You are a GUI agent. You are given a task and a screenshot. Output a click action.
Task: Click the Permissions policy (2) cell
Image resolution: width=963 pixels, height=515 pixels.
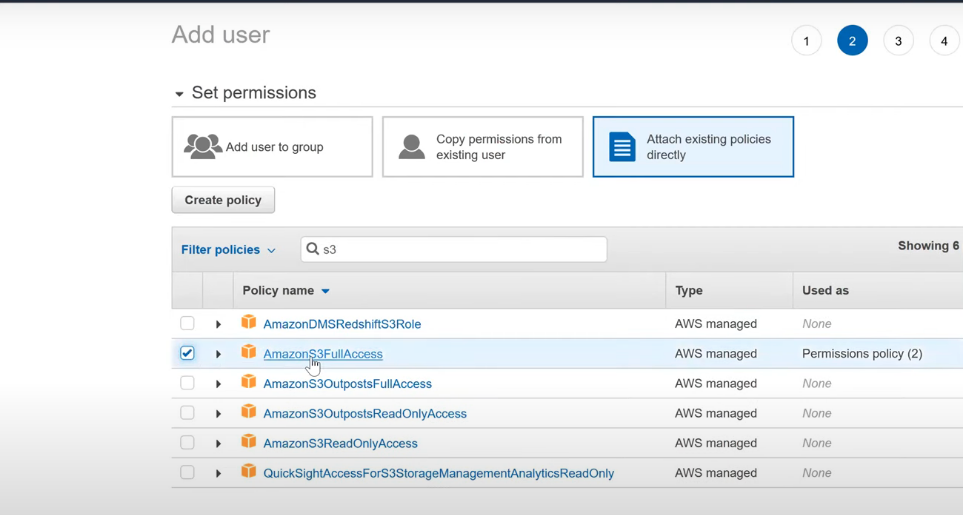pyautogui.click(x=862, y=354)
